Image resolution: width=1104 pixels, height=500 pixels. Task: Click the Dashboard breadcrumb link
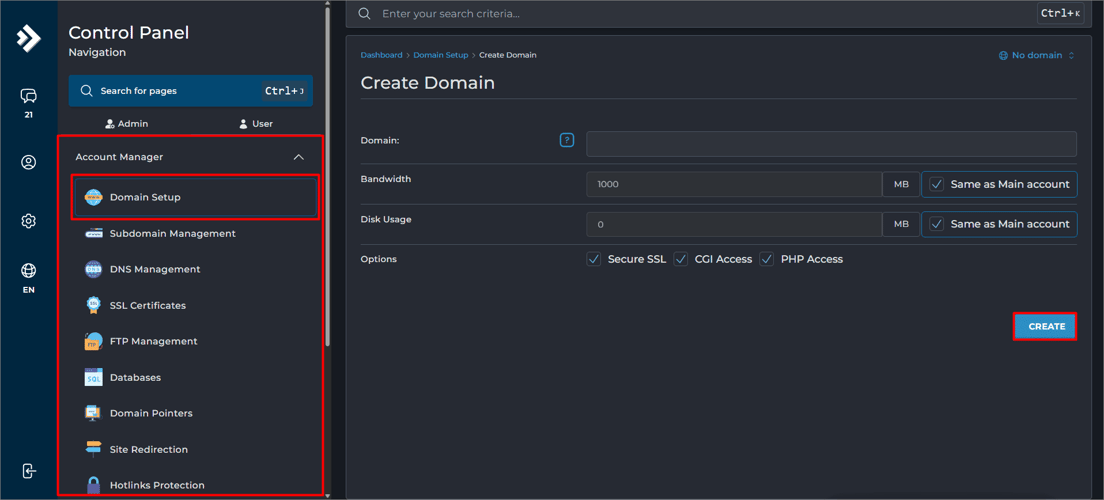tap(381, 56)
